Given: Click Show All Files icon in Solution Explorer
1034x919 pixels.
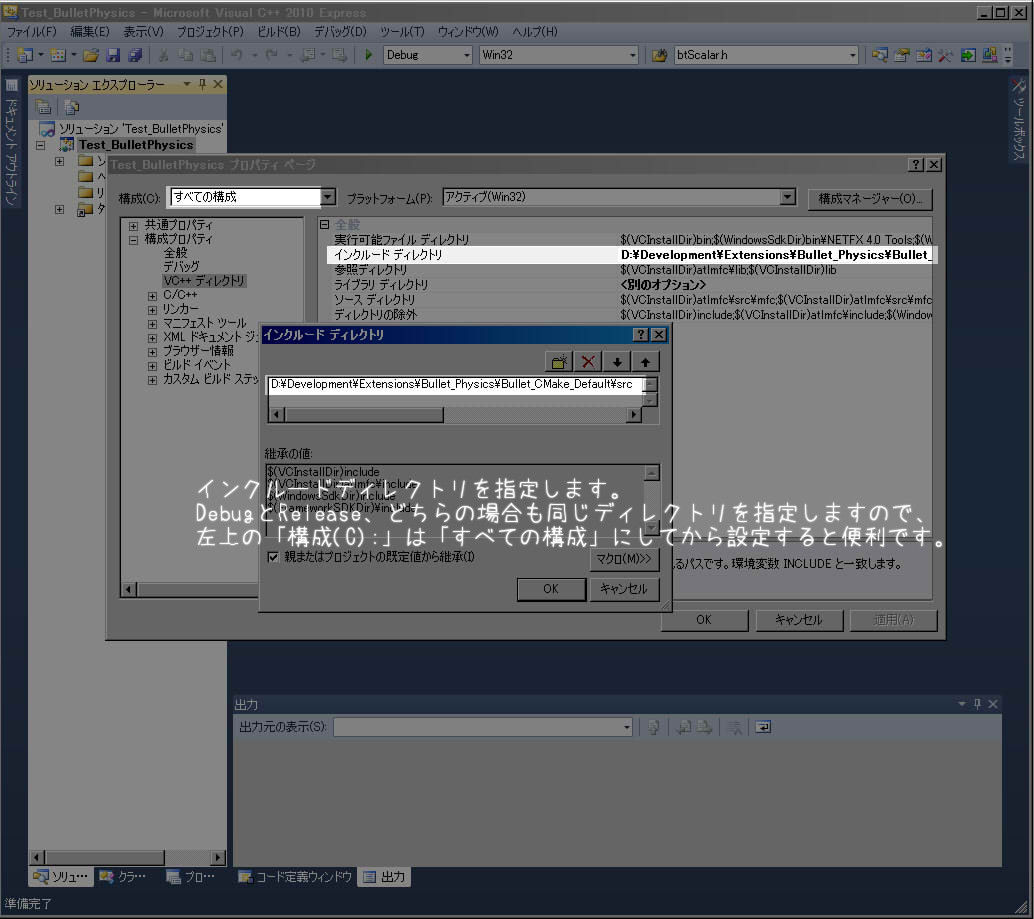Looking at the screenshot, I should (x=72, y=106).
